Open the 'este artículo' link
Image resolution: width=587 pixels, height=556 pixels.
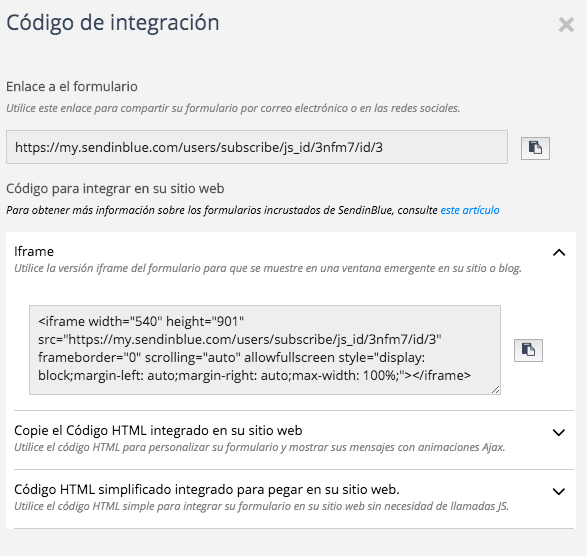click(x=470, y=210)
